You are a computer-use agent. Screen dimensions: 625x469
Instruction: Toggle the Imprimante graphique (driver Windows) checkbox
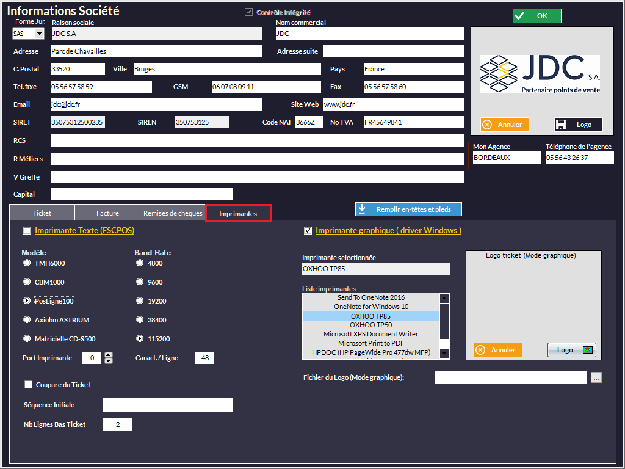point(307,231)
